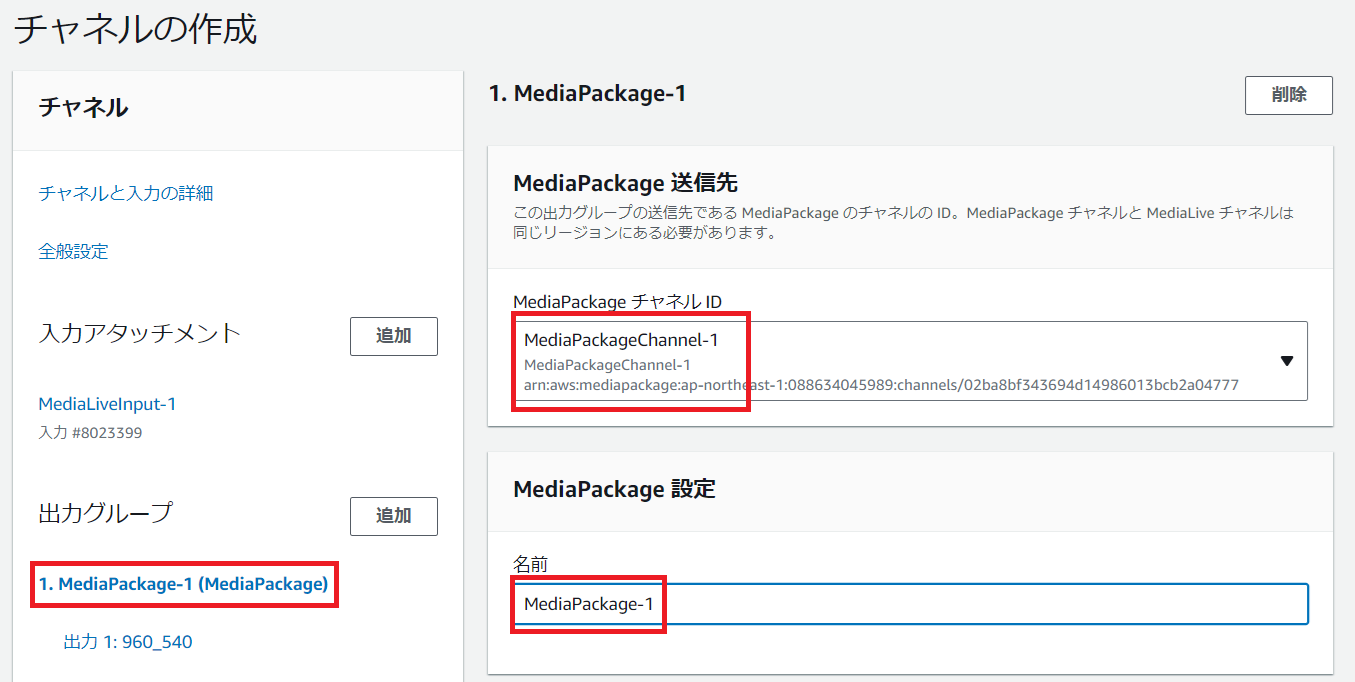Open チャネルと入力の詳細 link
This screenshot has height=682, width=1355.
click(x=125, y=193)
